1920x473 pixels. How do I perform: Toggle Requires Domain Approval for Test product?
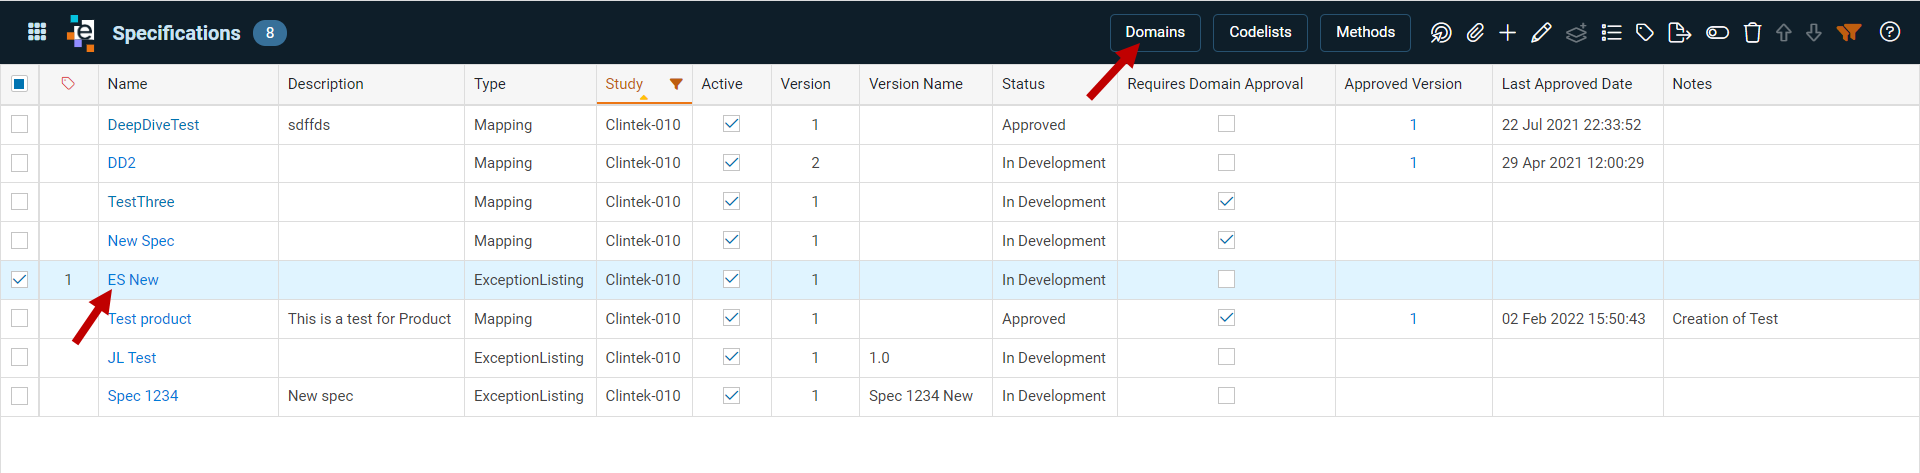click(x=1226, y=318)
